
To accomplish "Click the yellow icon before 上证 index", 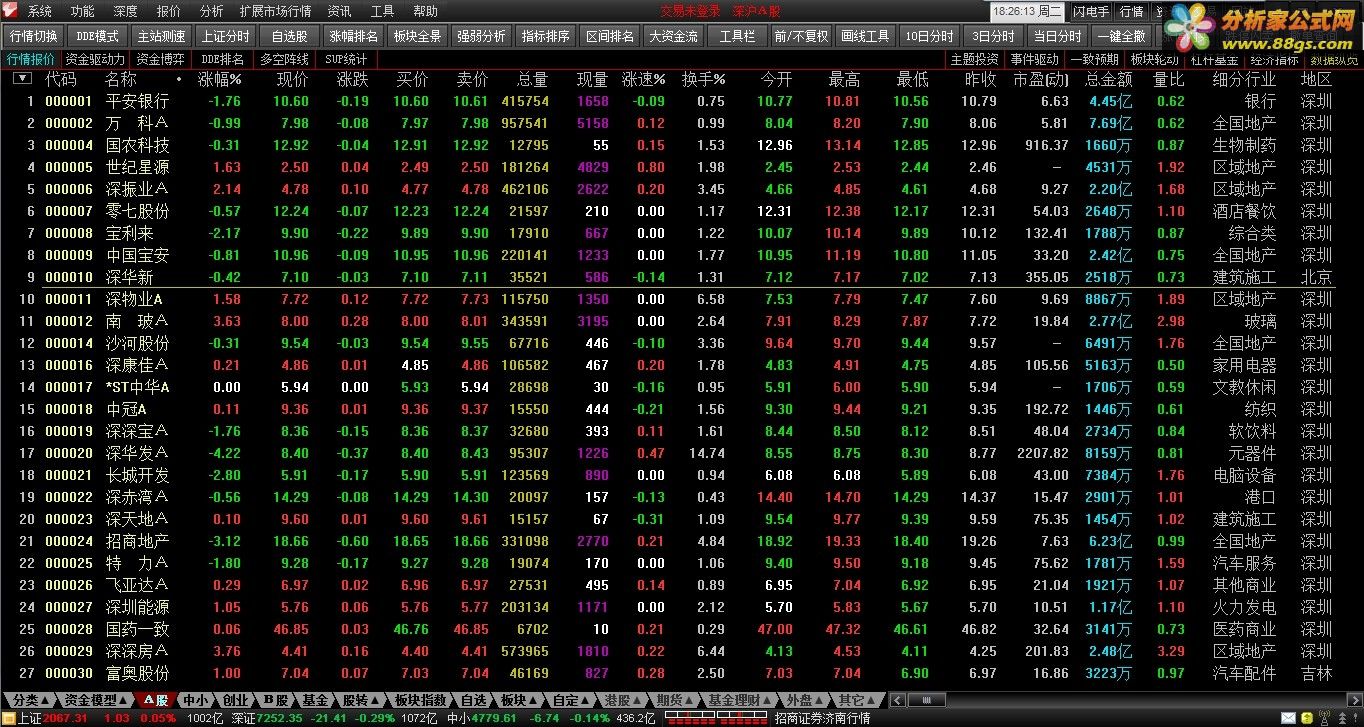I will click(x=10, y=718).
